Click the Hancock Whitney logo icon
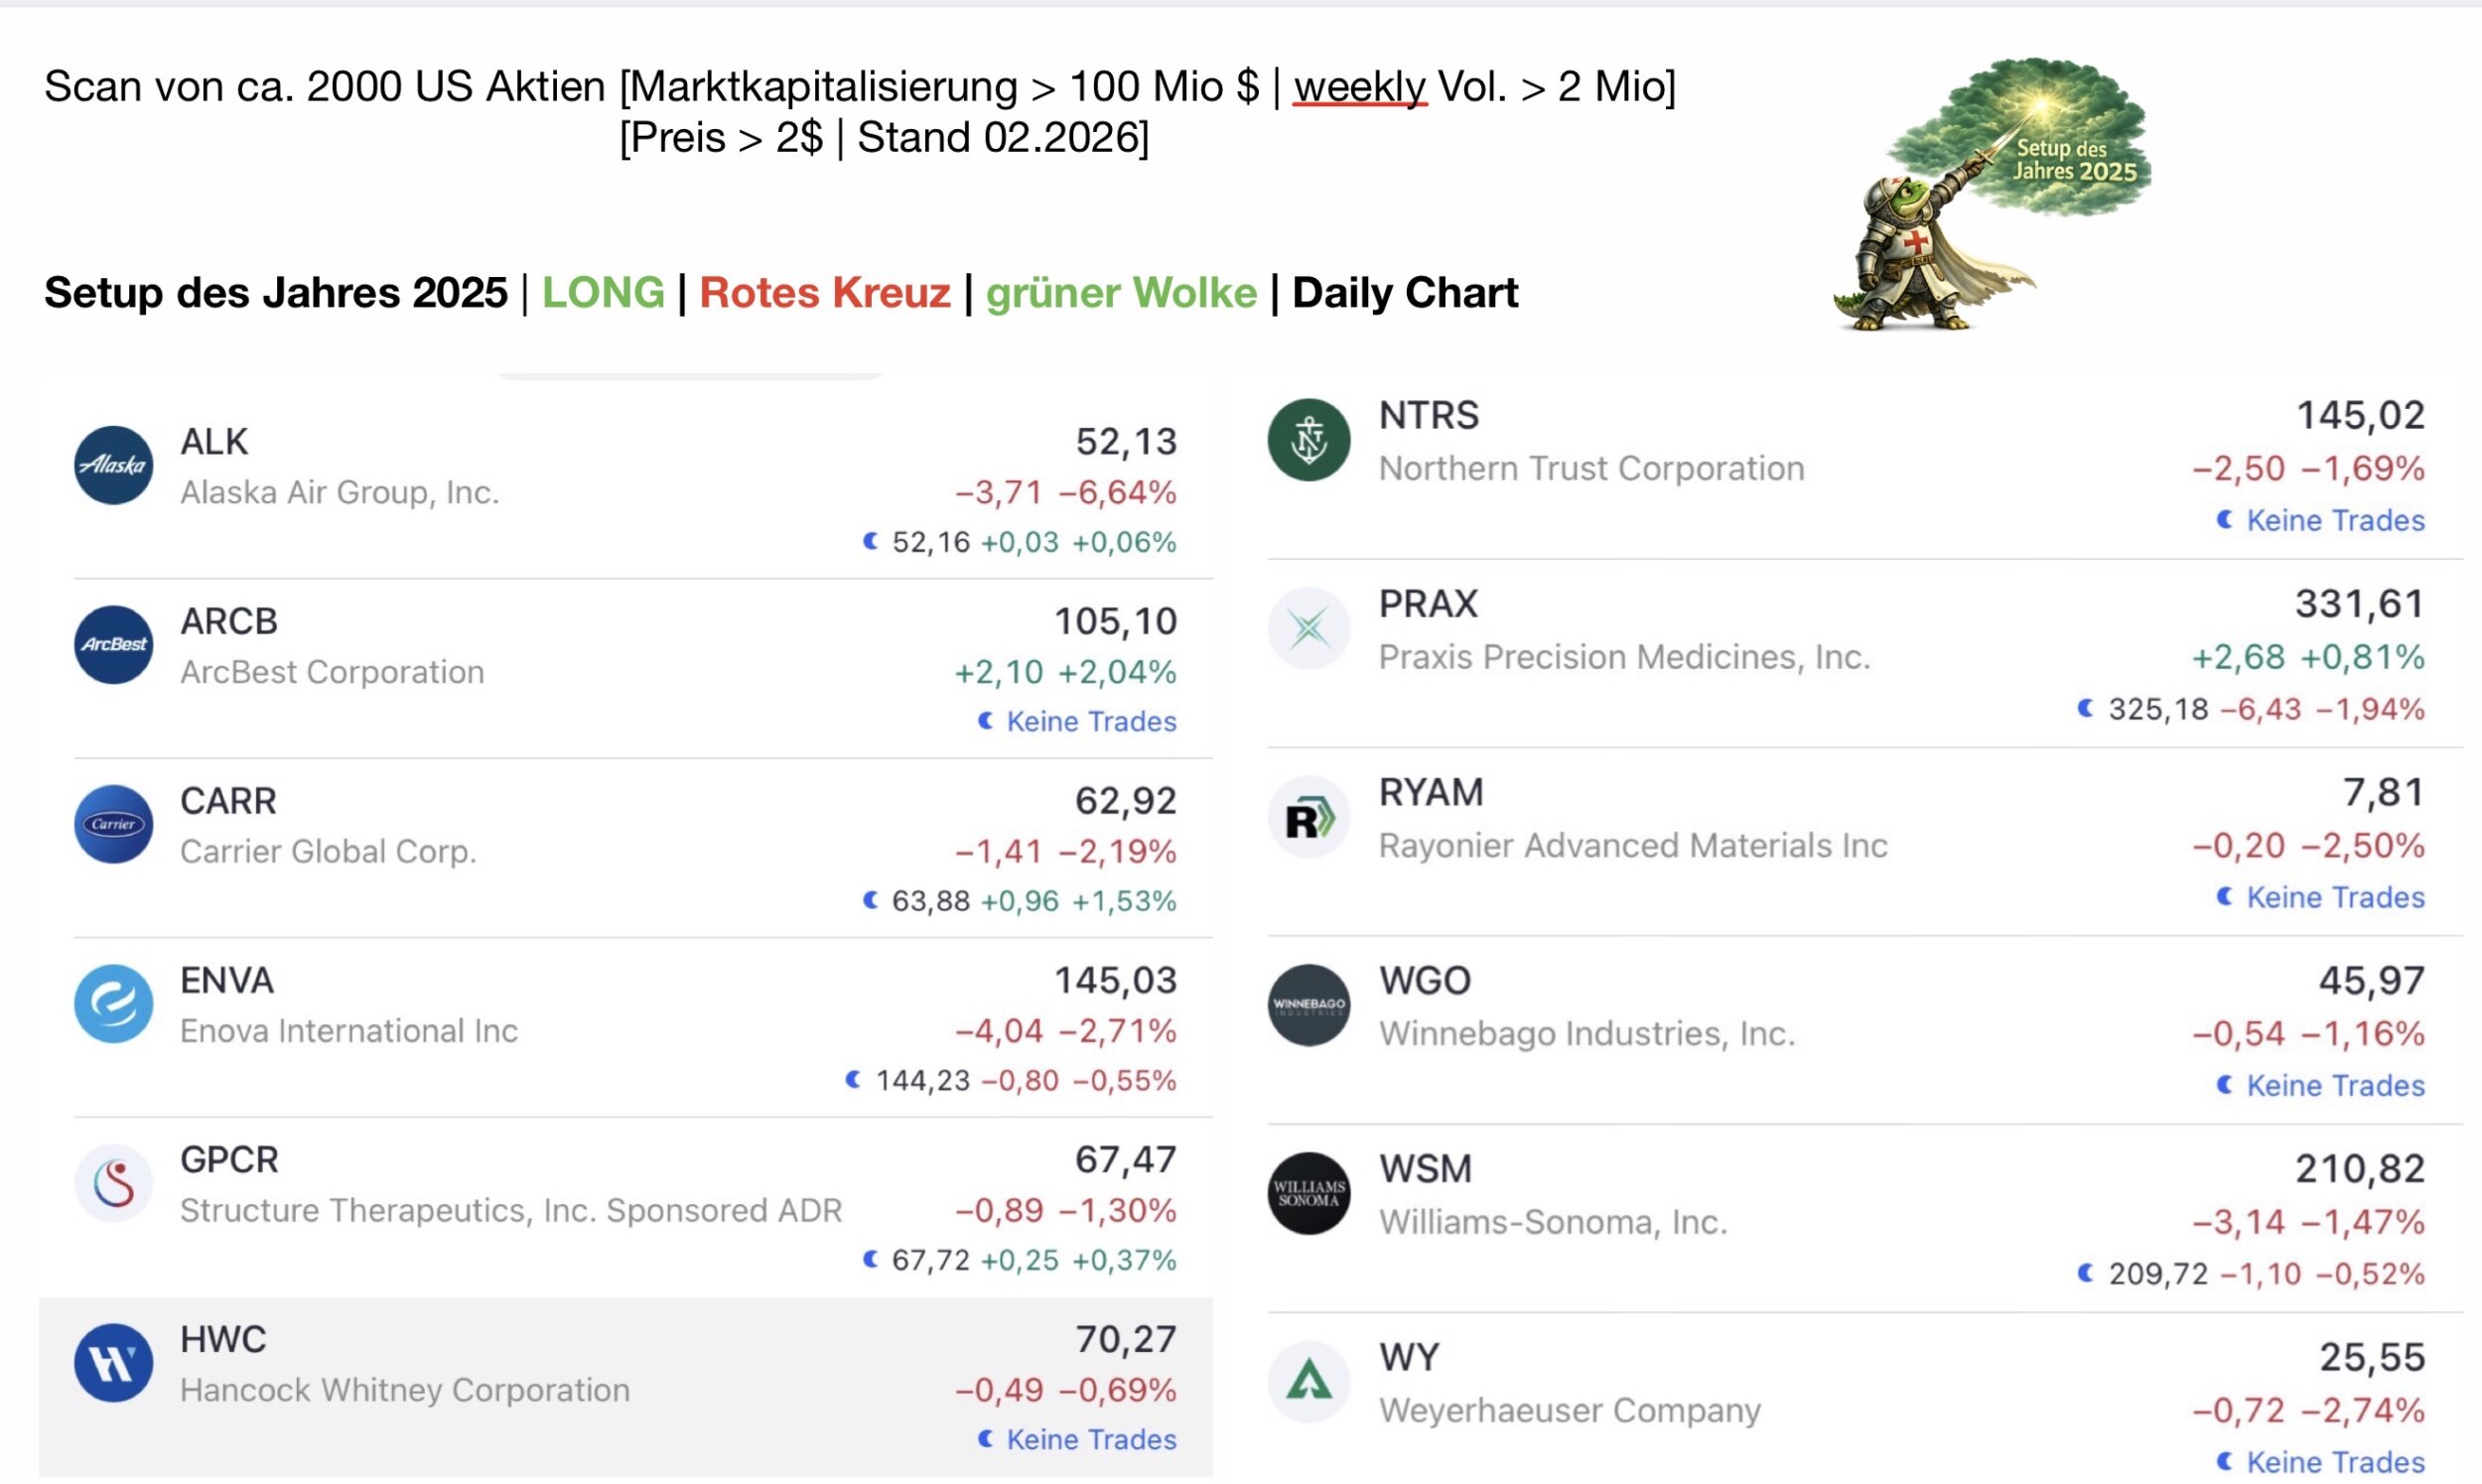Screen dimensions: 2482x1484 pyautogui.click(x=113, y=1363)
